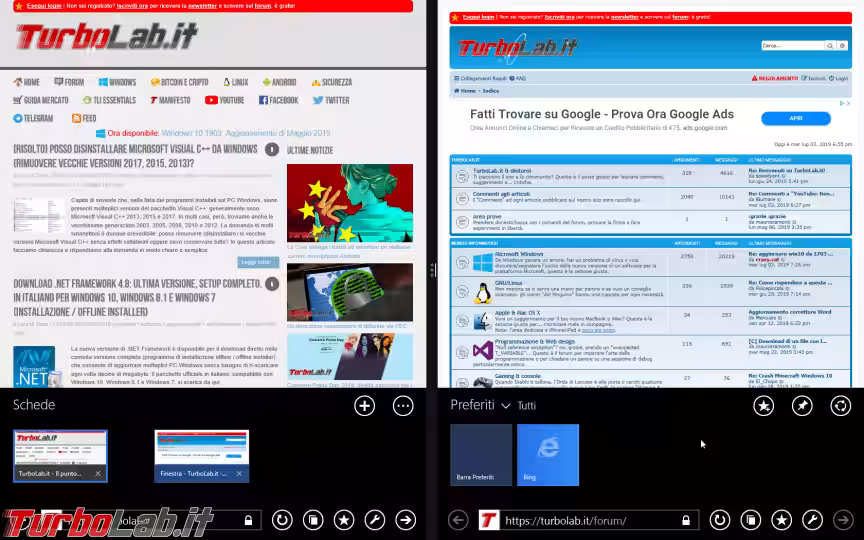Image resolution: width=864 pixels, height=540 pixels.
Task: Open the 'Barra Preferiti' favorites tile
Action: pos(481,455)
